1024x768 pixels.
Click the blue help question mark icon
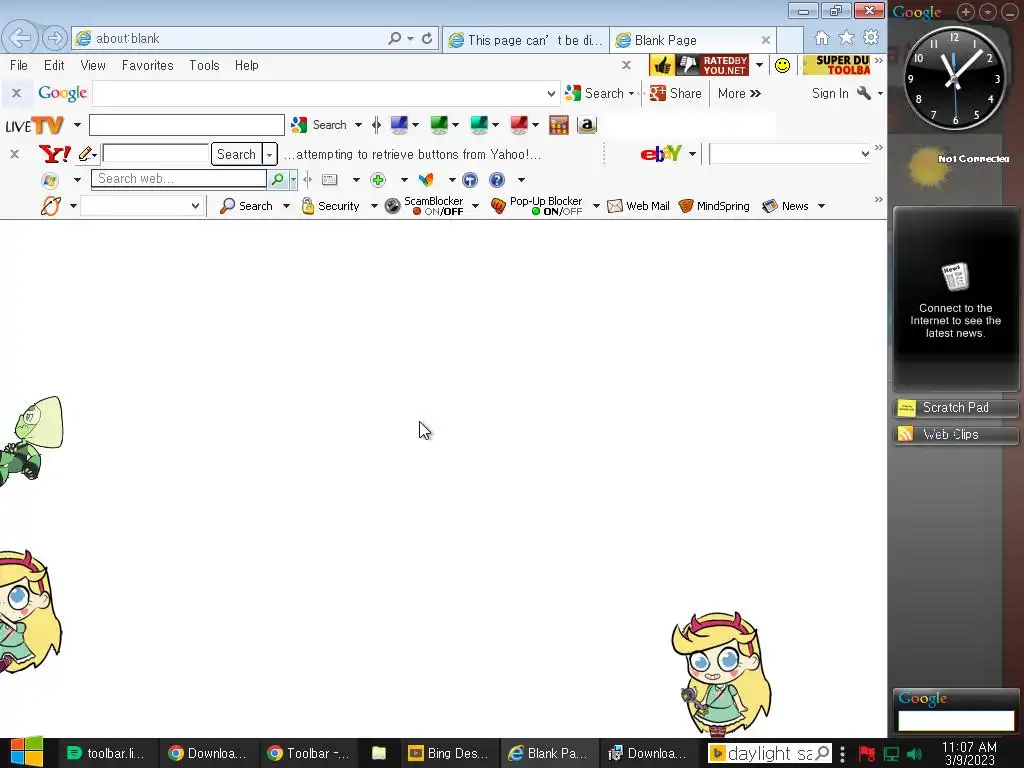coord(497,180)
